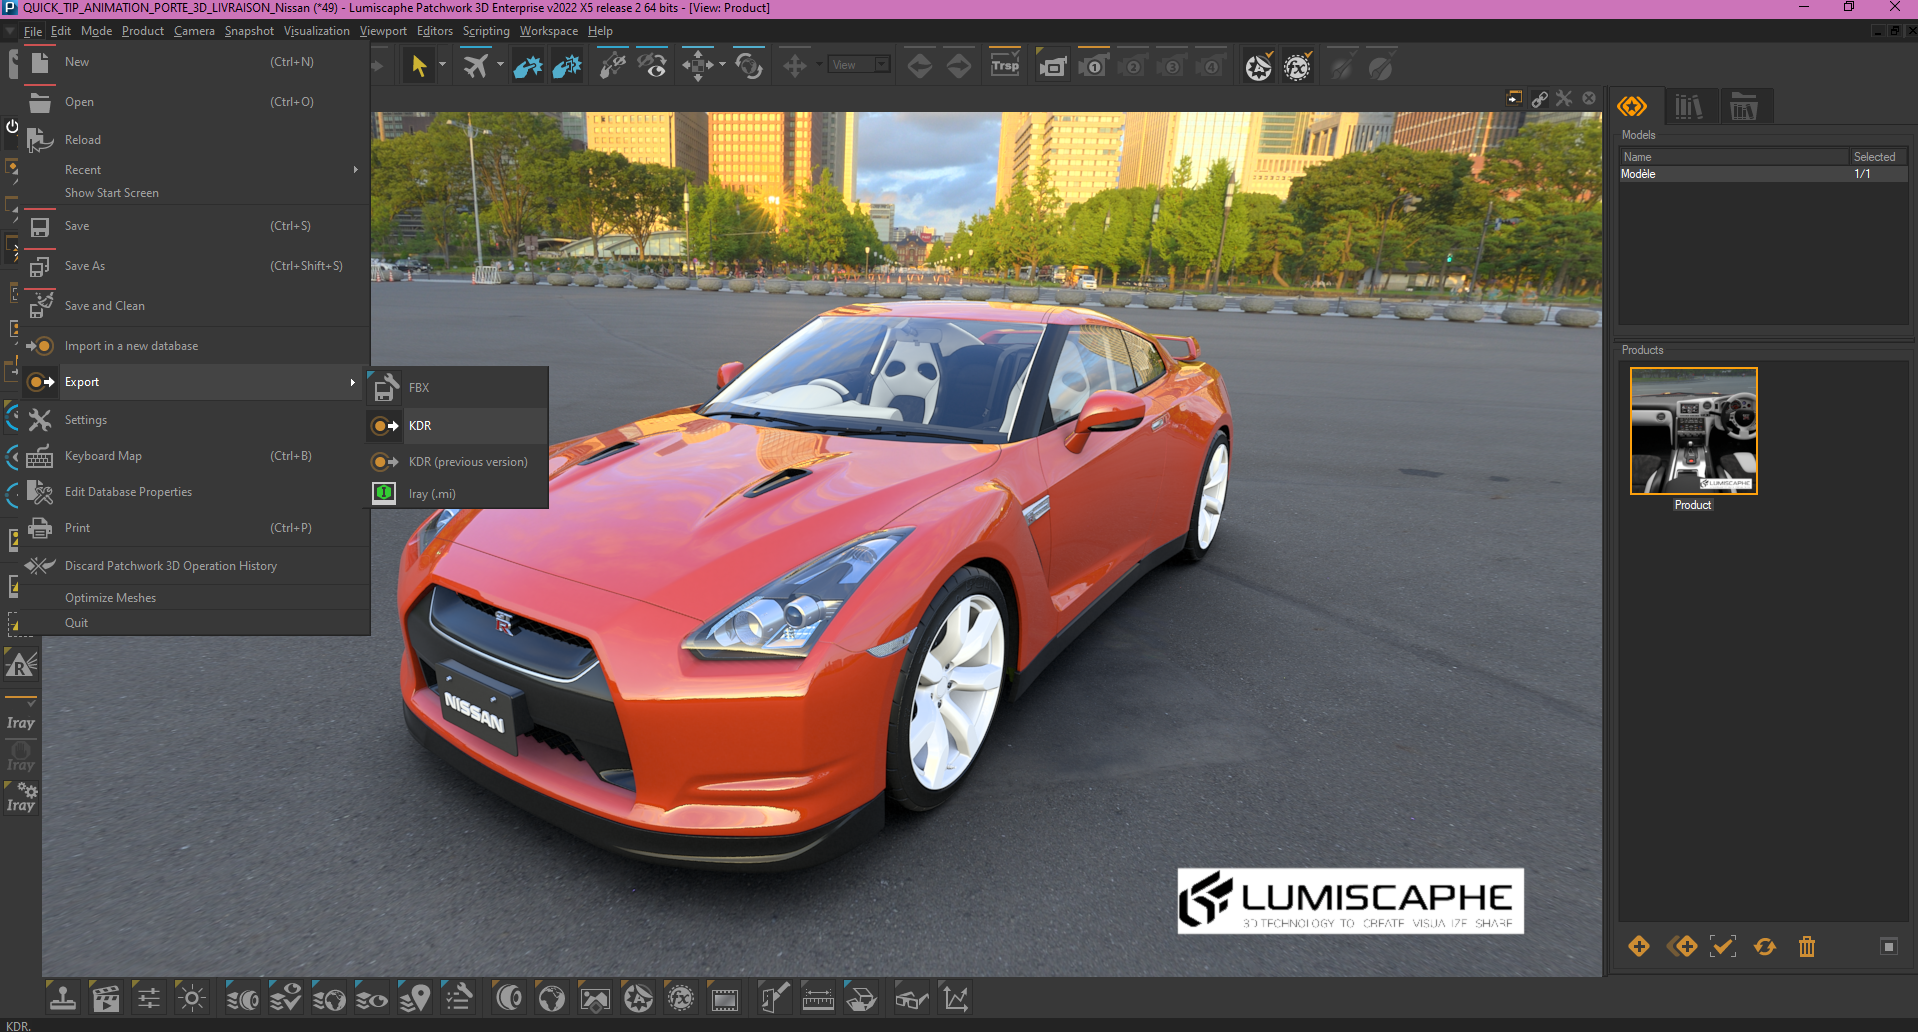
Task: Choose KDR (previous version) export
Action: [458, 462]
